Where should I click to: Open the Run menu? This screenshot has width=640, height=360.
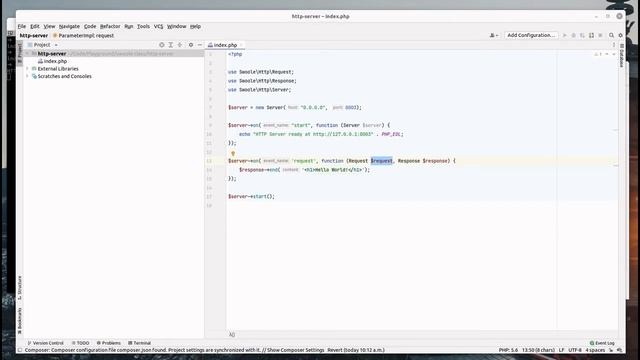click(129, 26)
